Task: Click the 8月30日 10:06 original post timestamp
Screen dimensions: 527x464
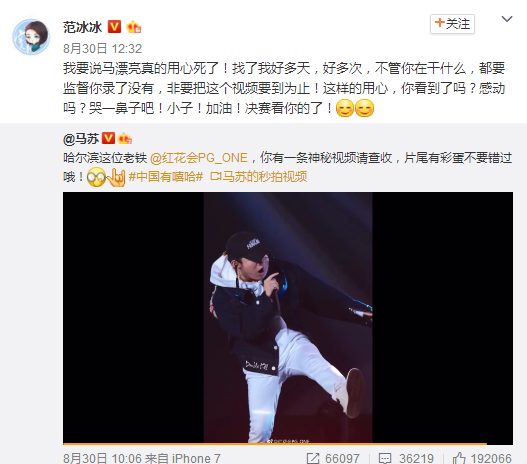Action: [102, 458]
